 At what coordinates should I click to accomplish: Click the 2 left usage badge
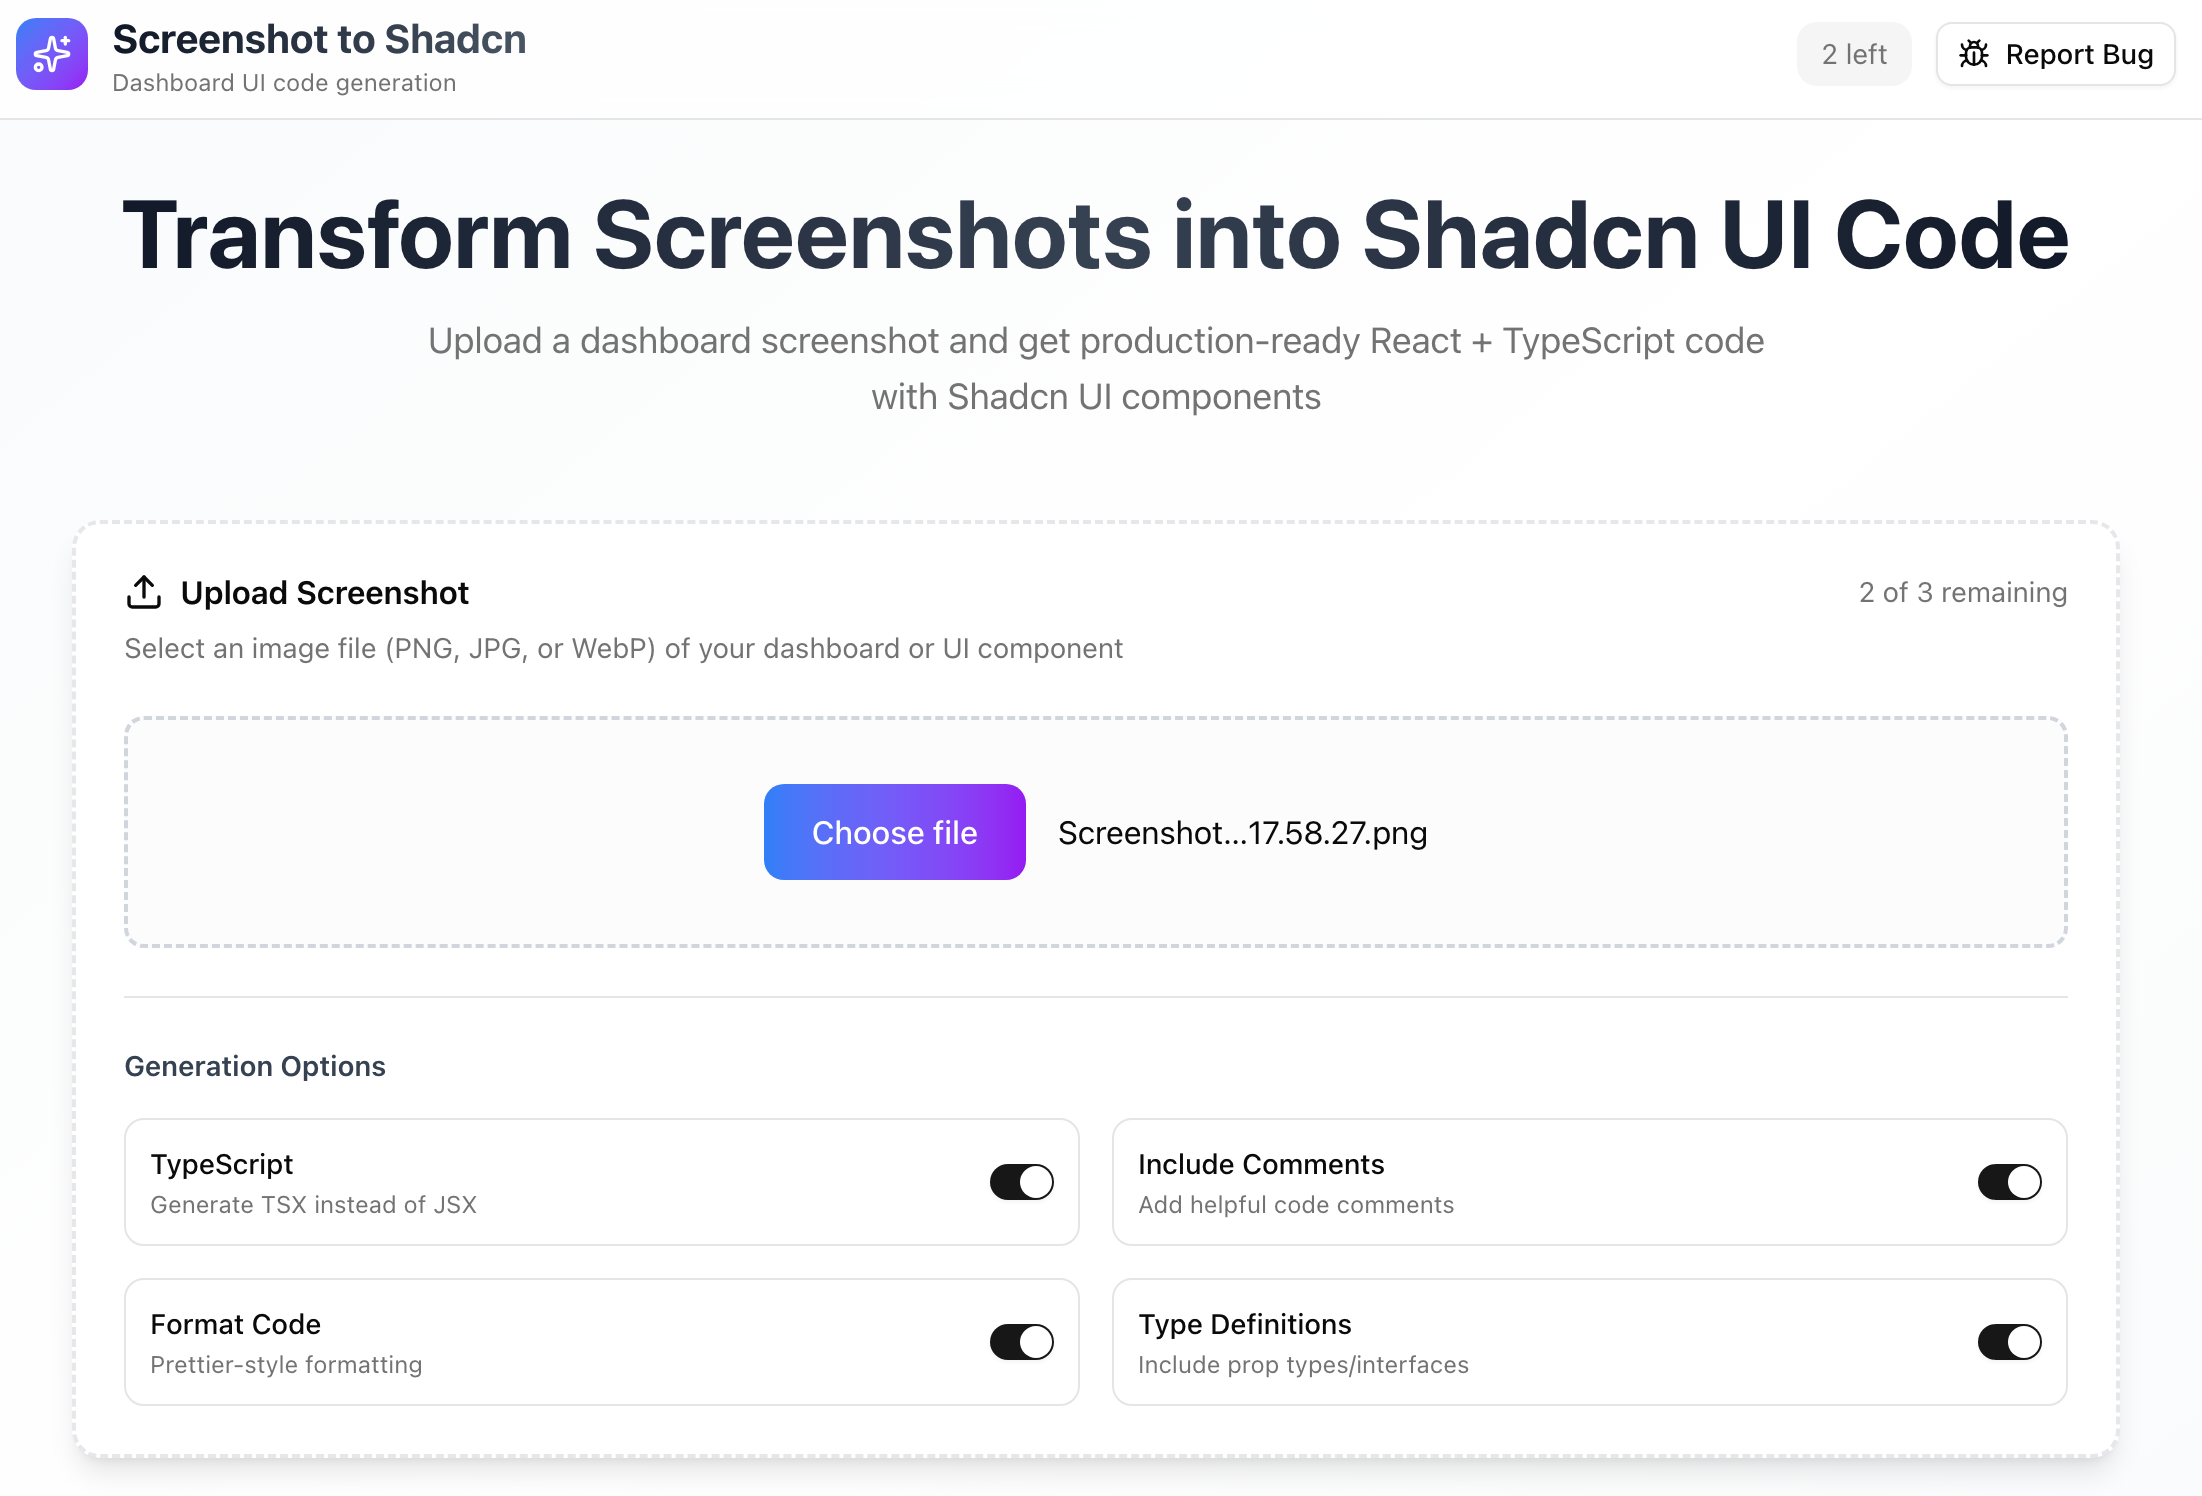tap(1854, 54)
